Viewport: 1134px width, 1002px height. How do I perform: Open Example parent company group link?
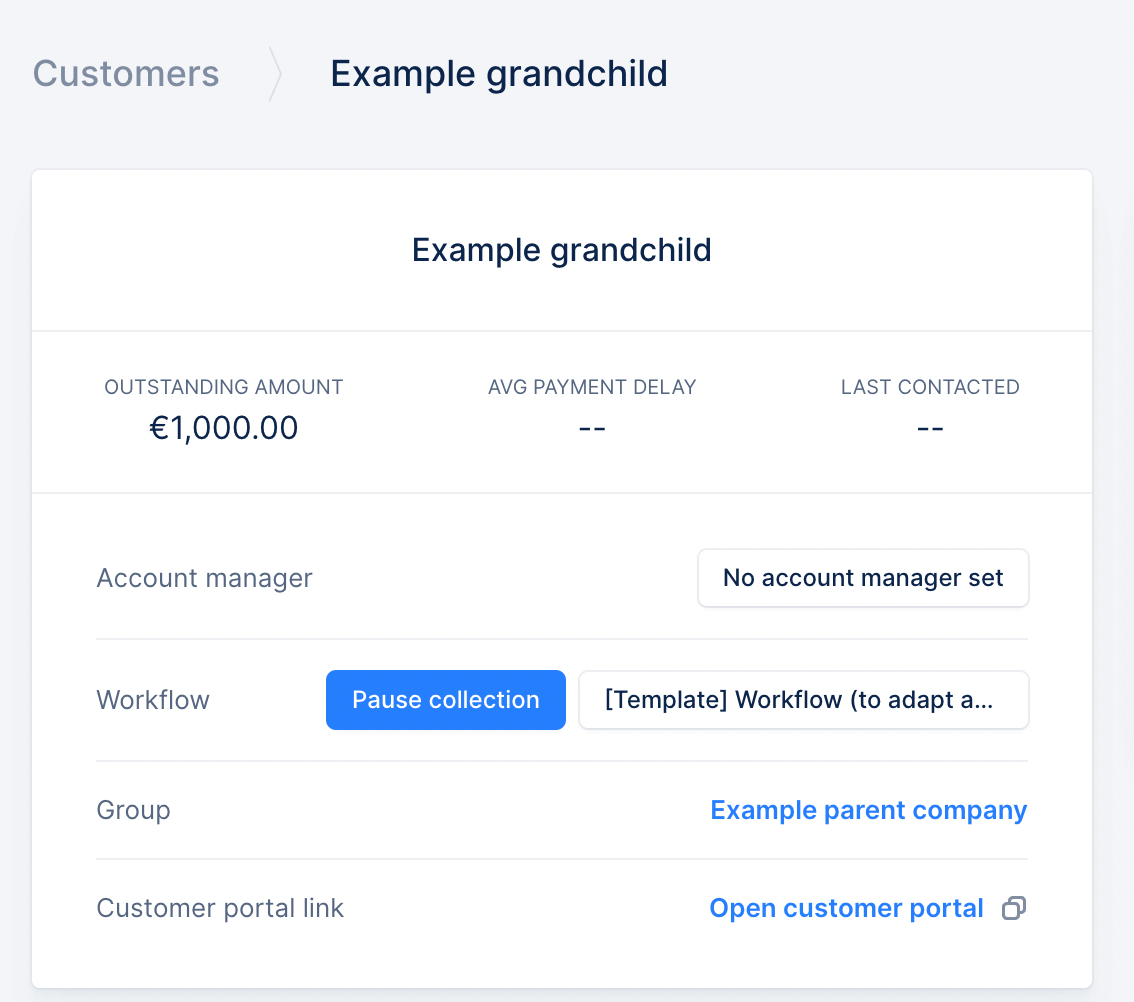(x=869, y=810)
